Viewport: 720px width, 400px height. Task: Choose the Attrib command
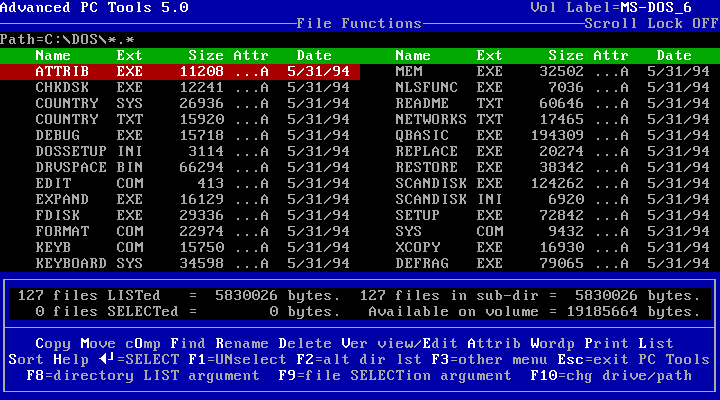tap(494, 344)
